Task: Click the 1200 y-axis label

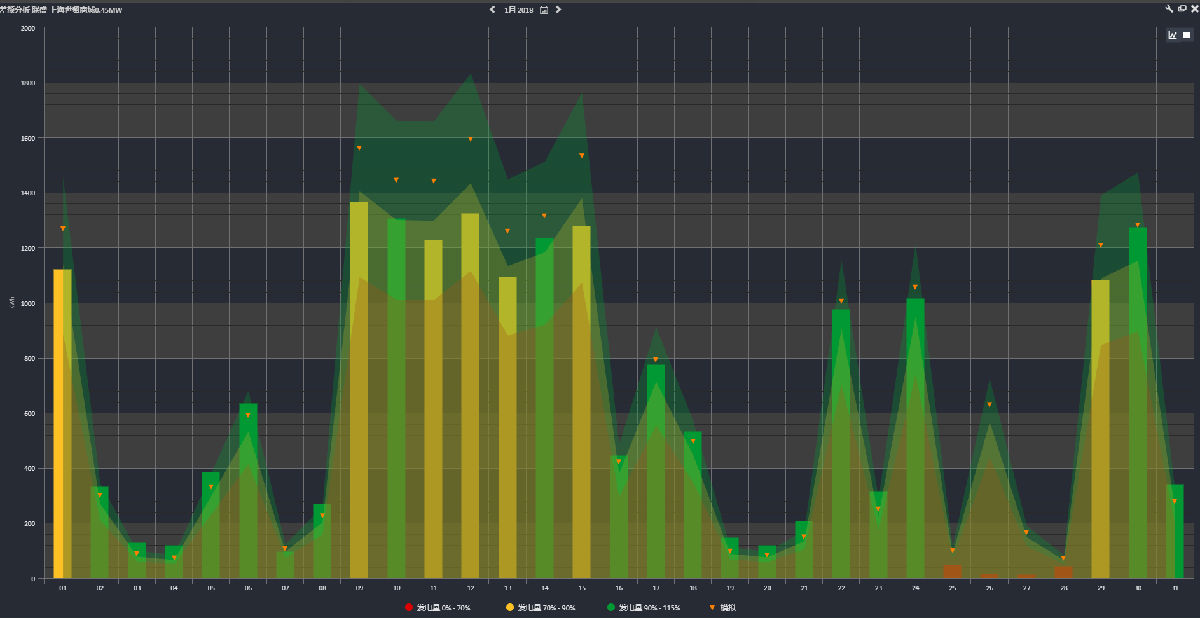Action: click(28, 248)
